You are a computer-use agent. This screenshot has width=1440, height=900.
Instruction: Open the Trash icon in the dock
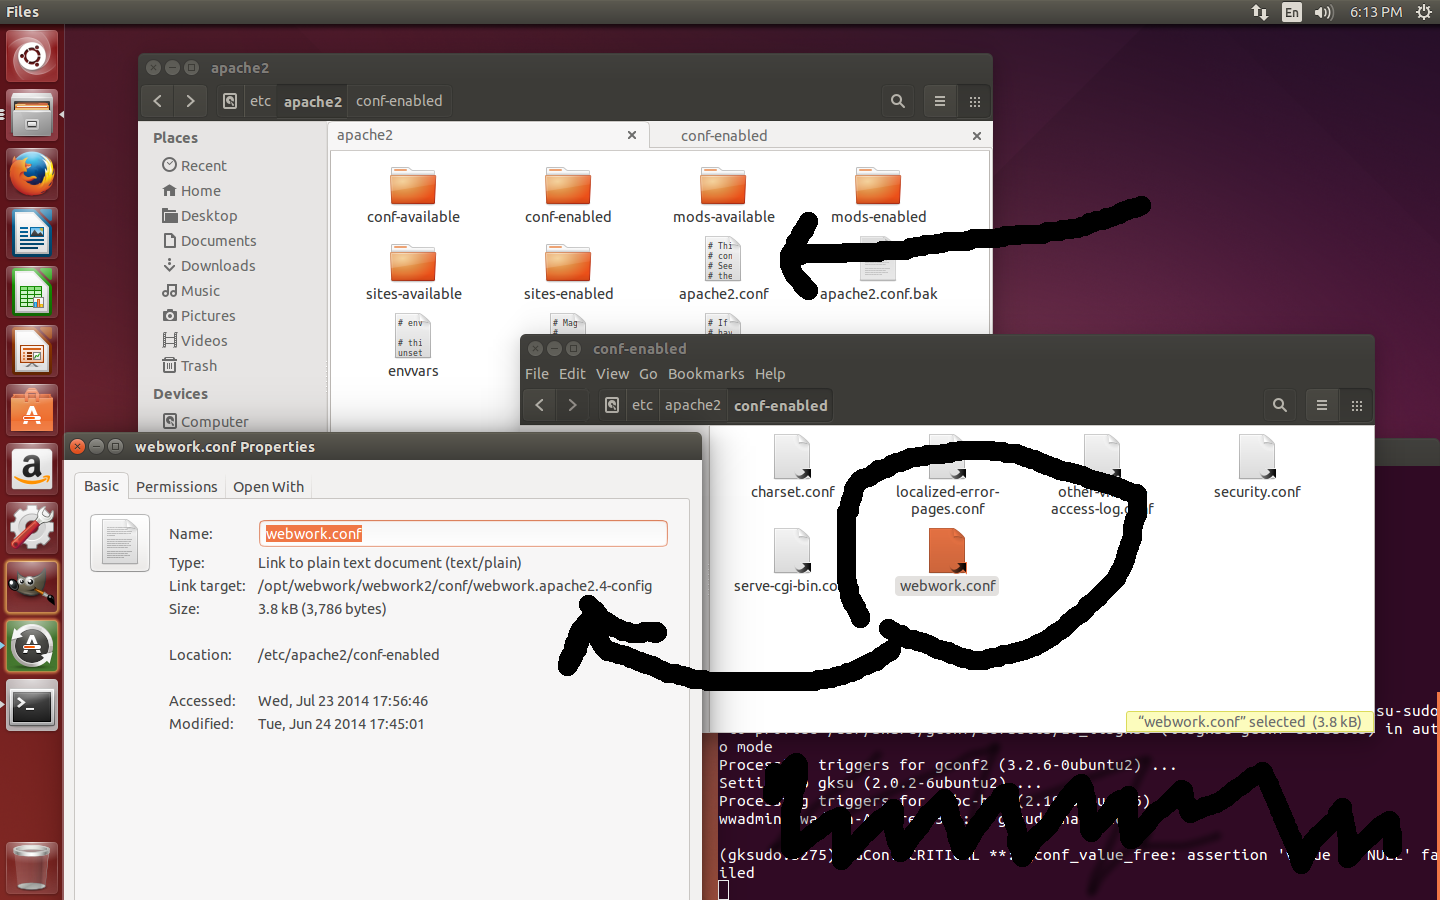click(32, 866)
